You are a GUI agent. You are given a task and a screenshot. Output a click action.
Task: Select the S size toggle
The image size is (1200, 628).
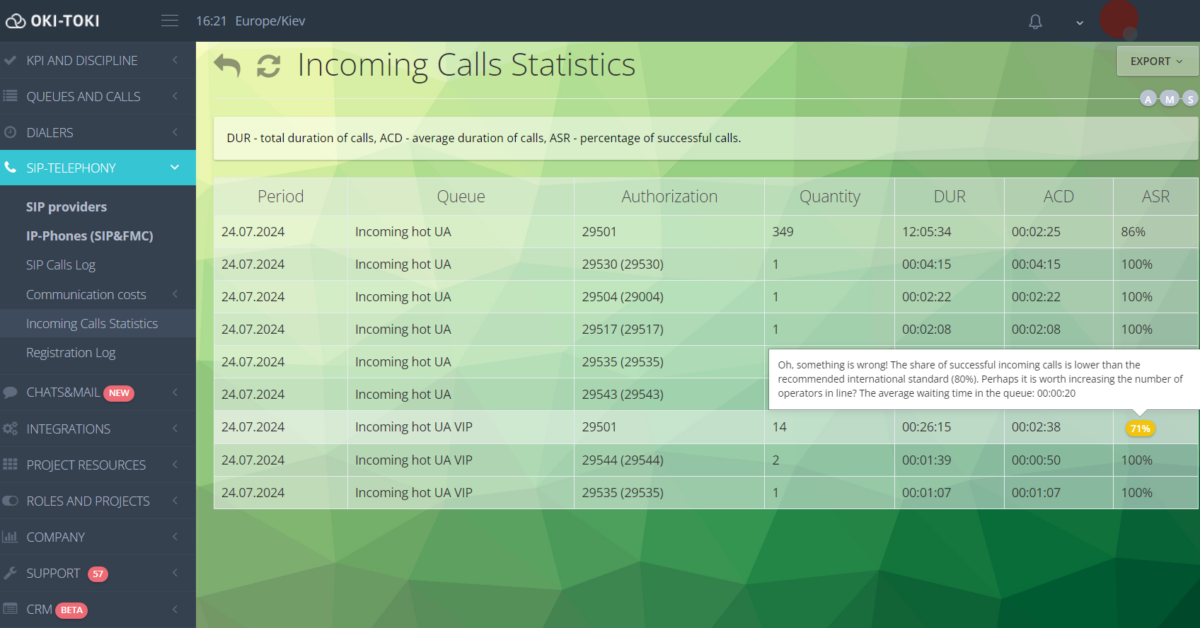(1190, 98)
